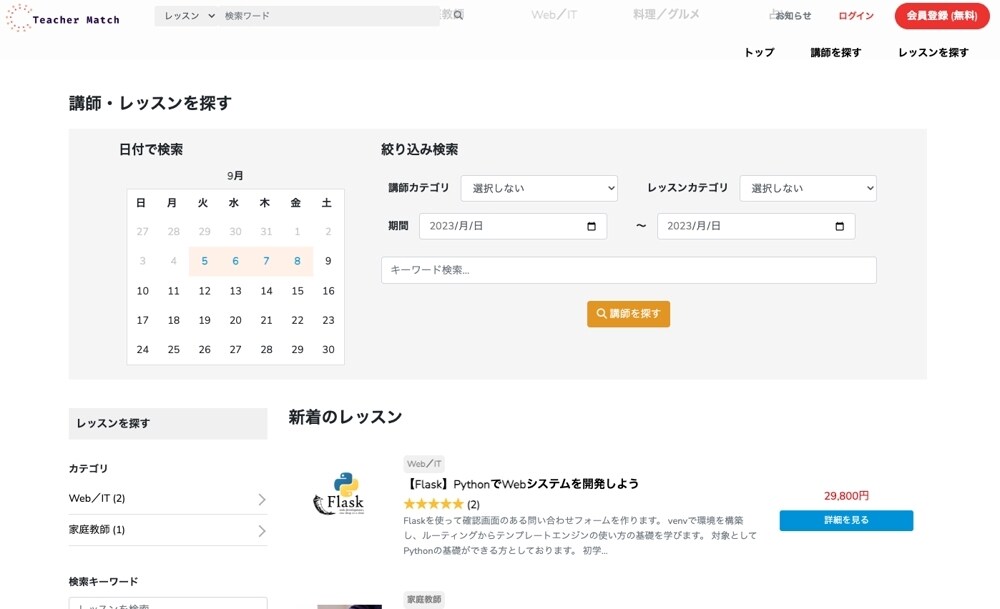
Task: Select September 9 on the calendar
Action: (328, 261)
